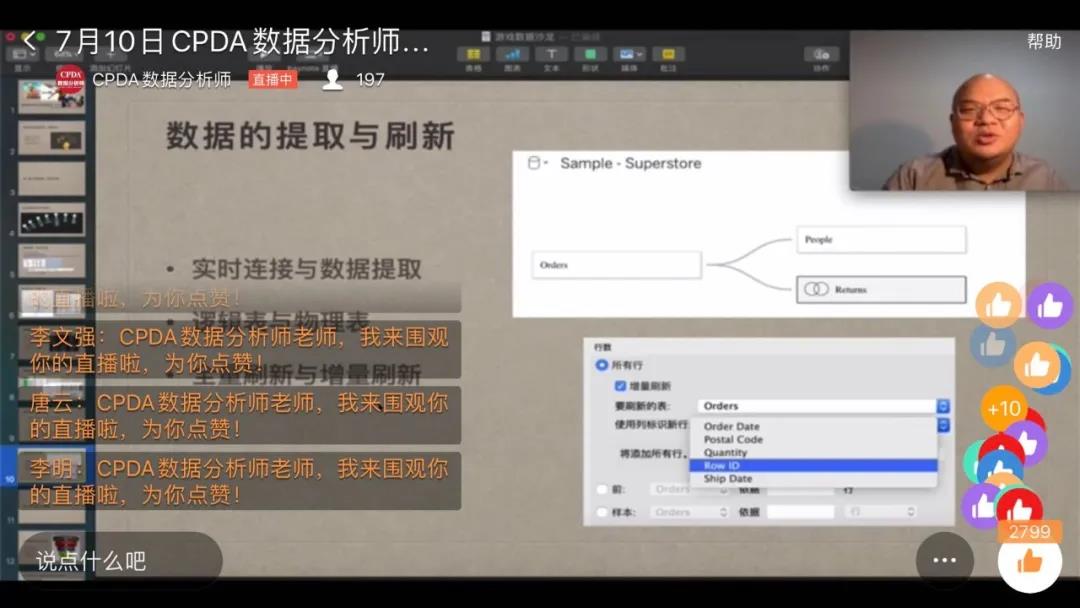
Task: Click the Keynote 文本 text toolbar icon
Action: click(x=551, y=54)
